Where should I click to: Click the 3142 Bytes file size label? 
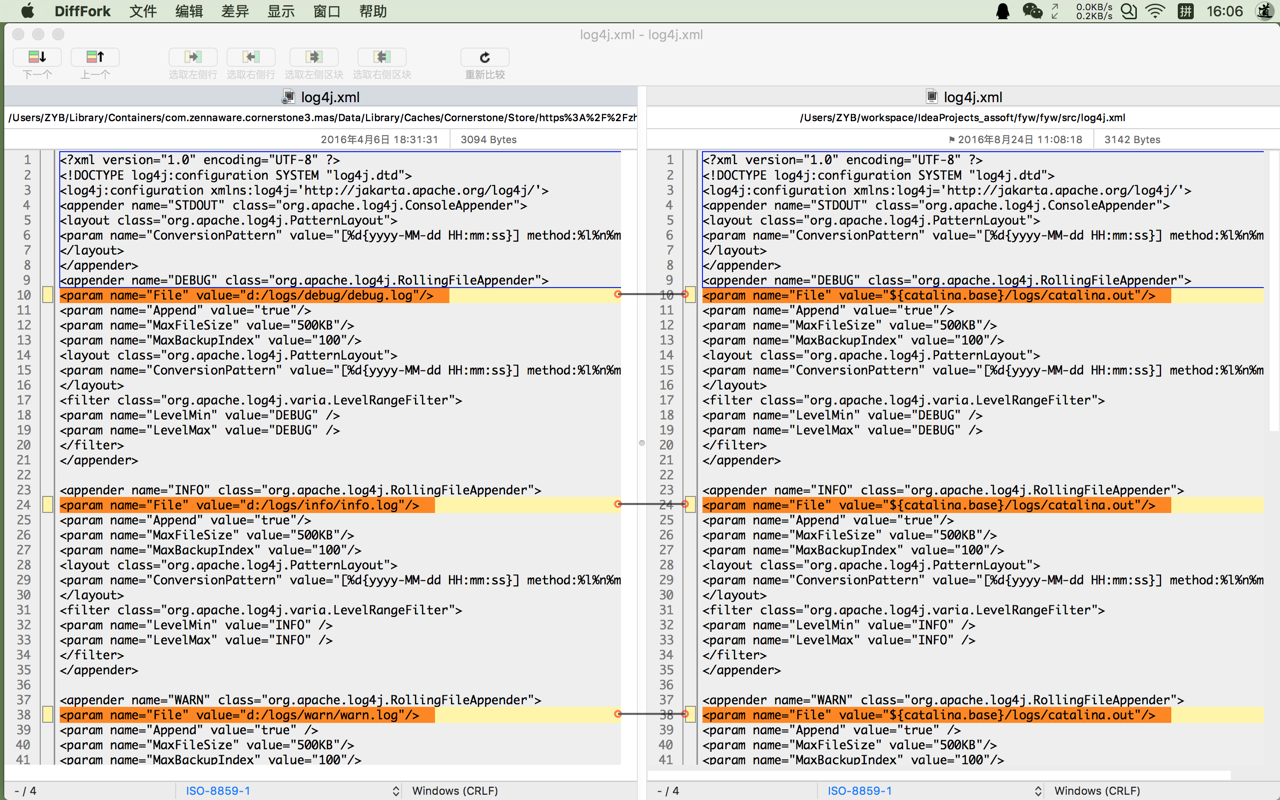1132,140
